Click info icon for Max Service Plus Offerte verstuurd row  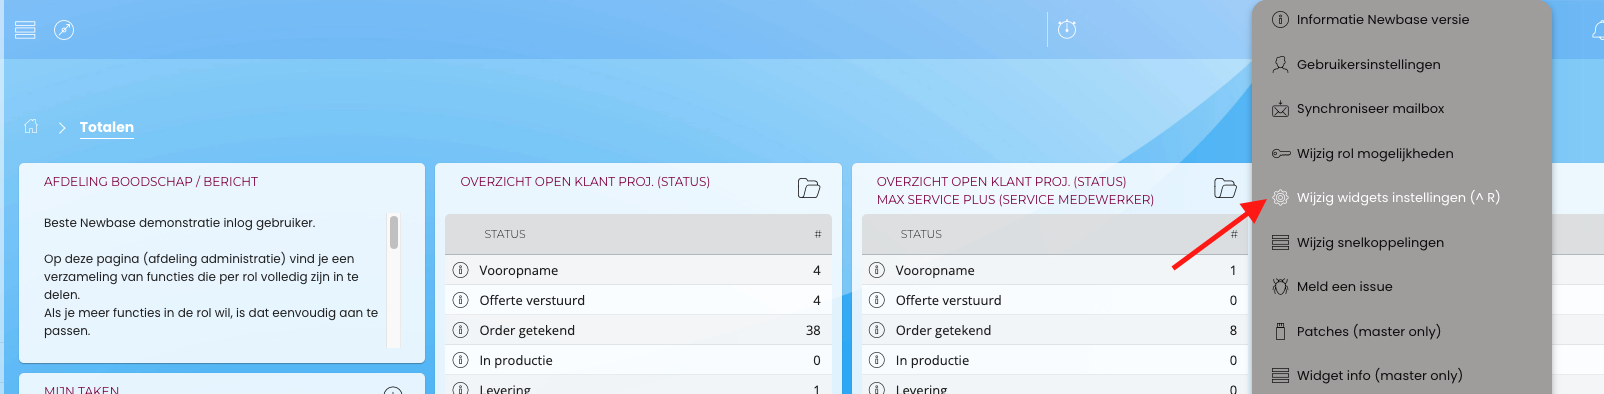[x=877, y=300]
